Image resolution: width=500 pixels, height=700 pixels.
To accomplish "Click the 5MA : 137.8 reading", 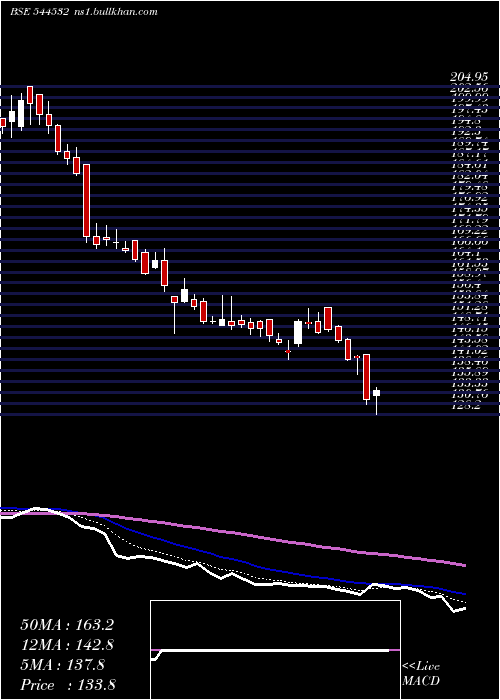I will (62, 665).
